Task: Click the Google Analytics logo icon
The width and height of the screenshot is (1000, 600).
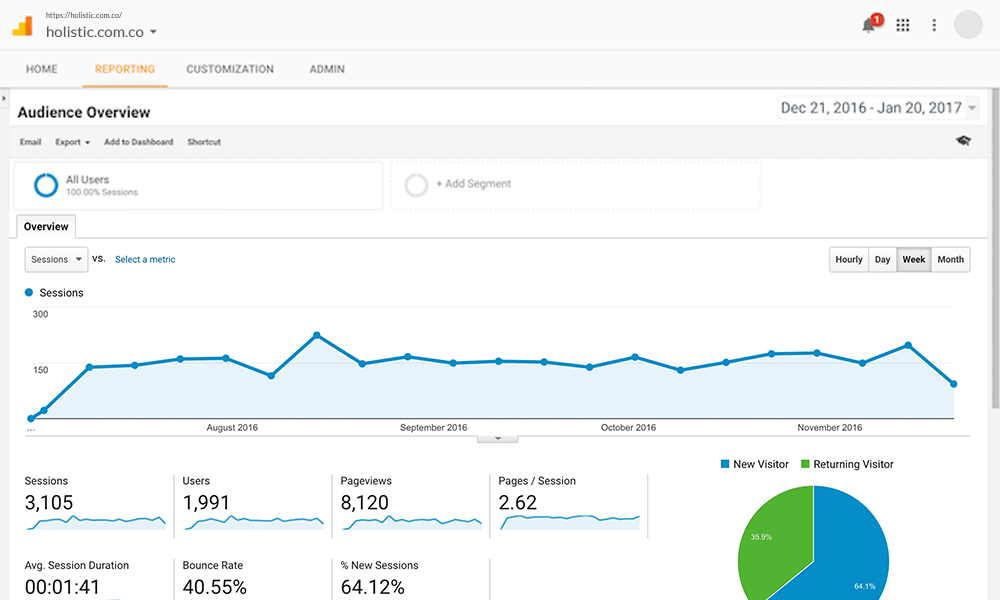Action: click(x=22, y=26)
